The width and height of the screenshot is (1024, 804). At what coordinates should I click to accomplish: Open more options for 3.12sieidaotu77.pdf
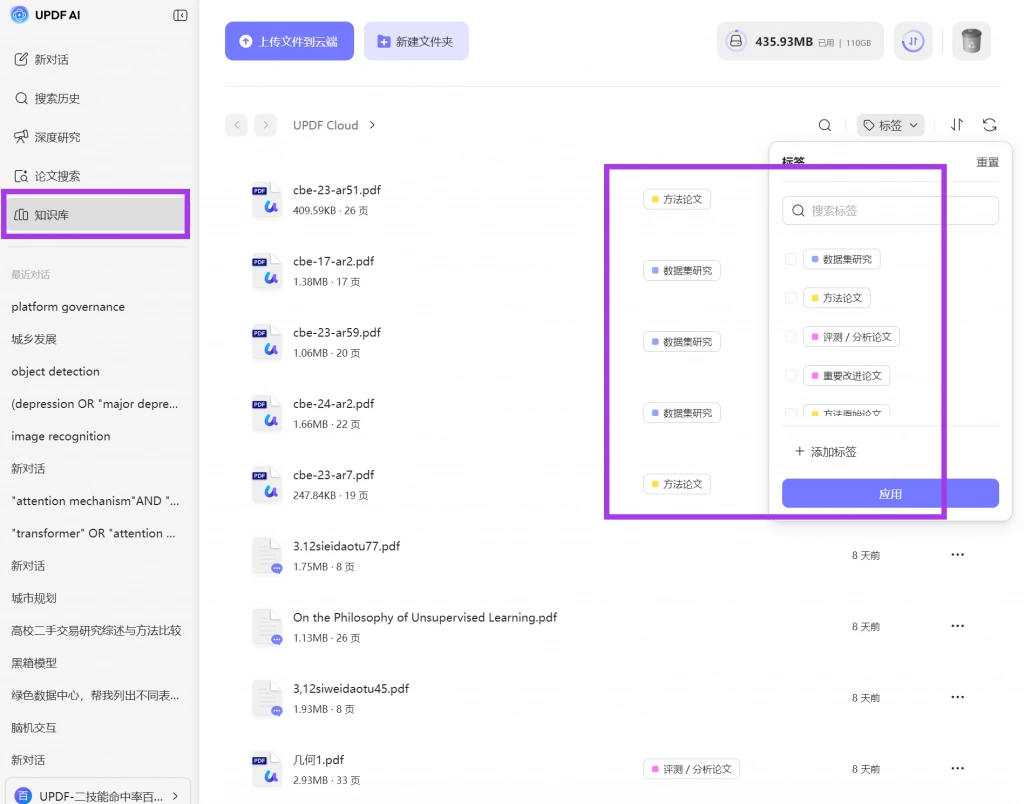[x=957, y=555]
